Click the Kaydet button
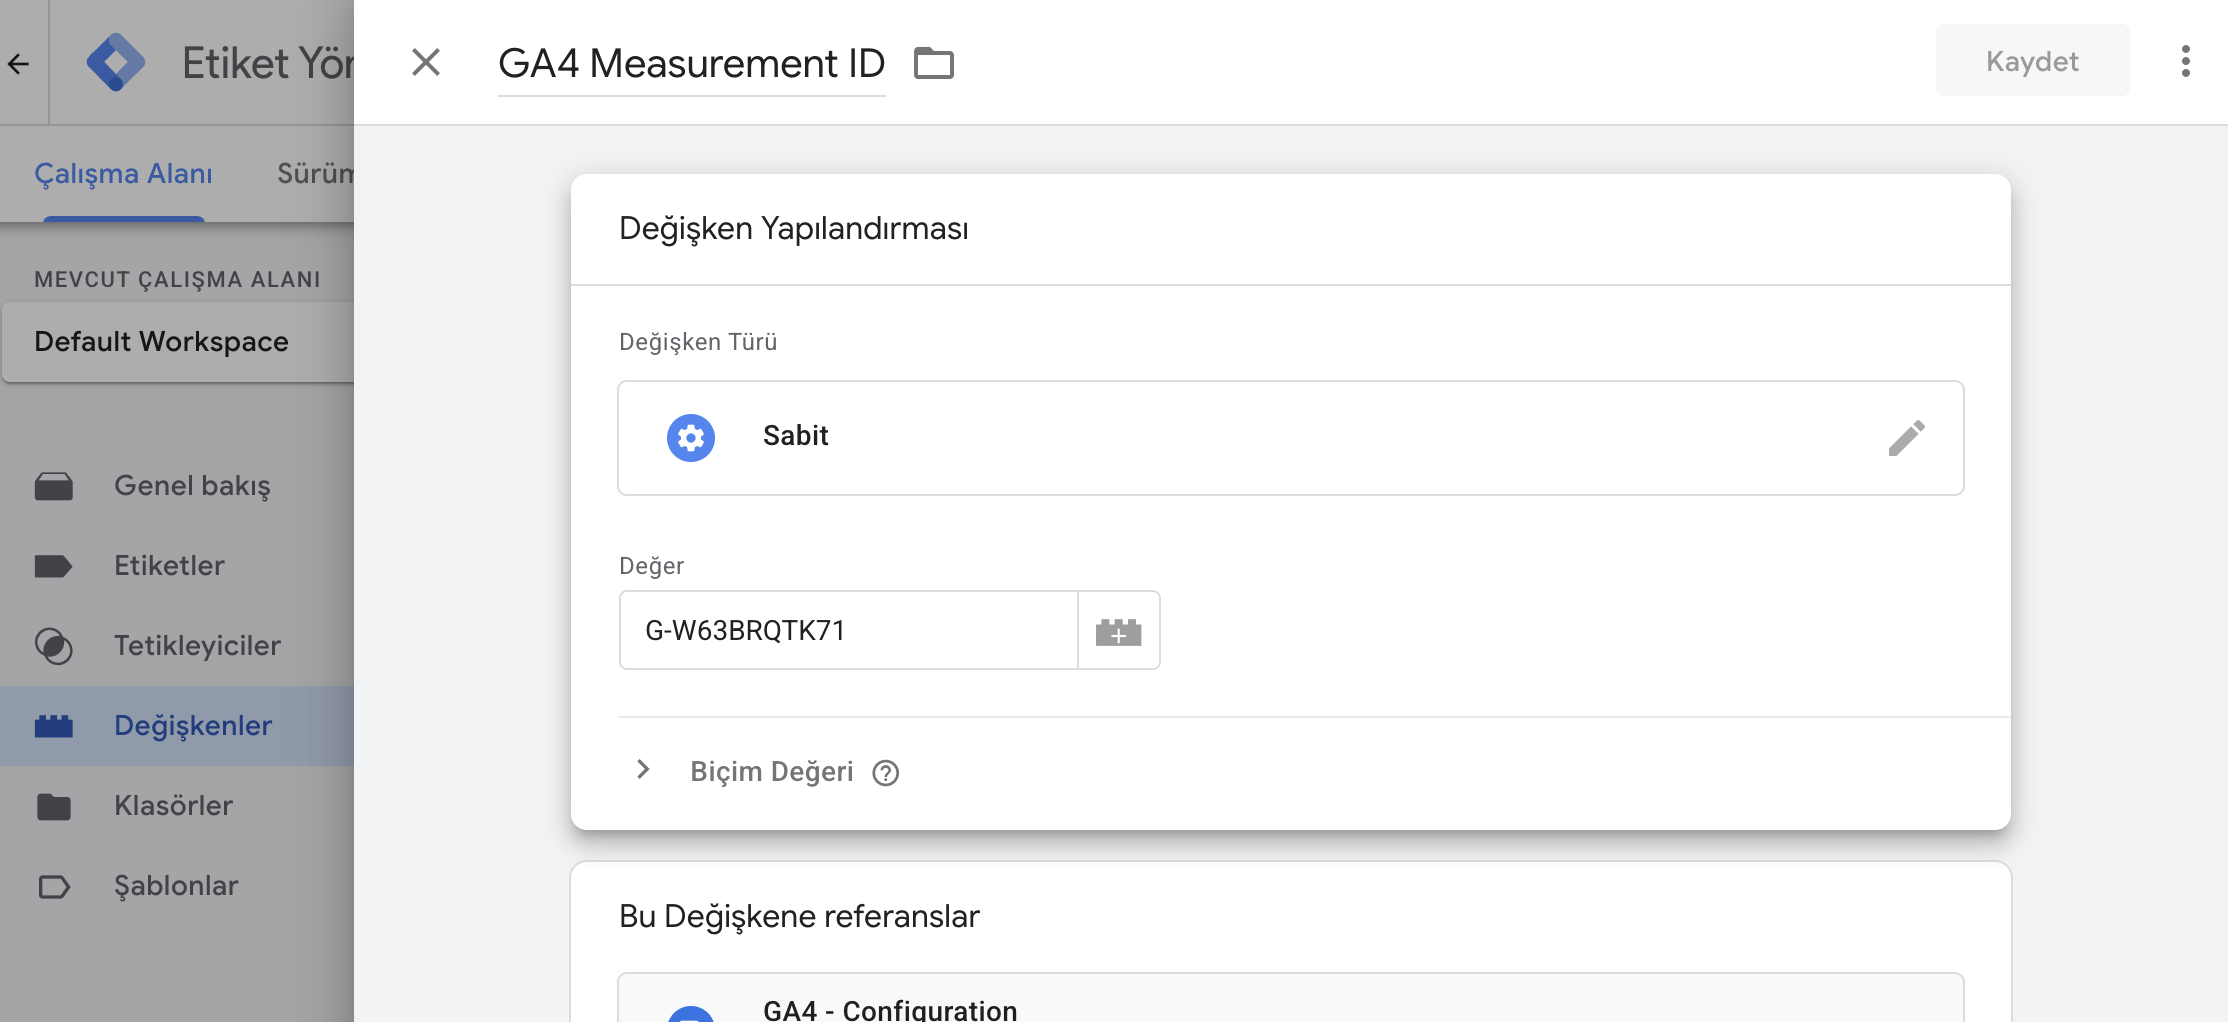The width and height of the screenshot is (2228, 1022). coord(2031,60)
